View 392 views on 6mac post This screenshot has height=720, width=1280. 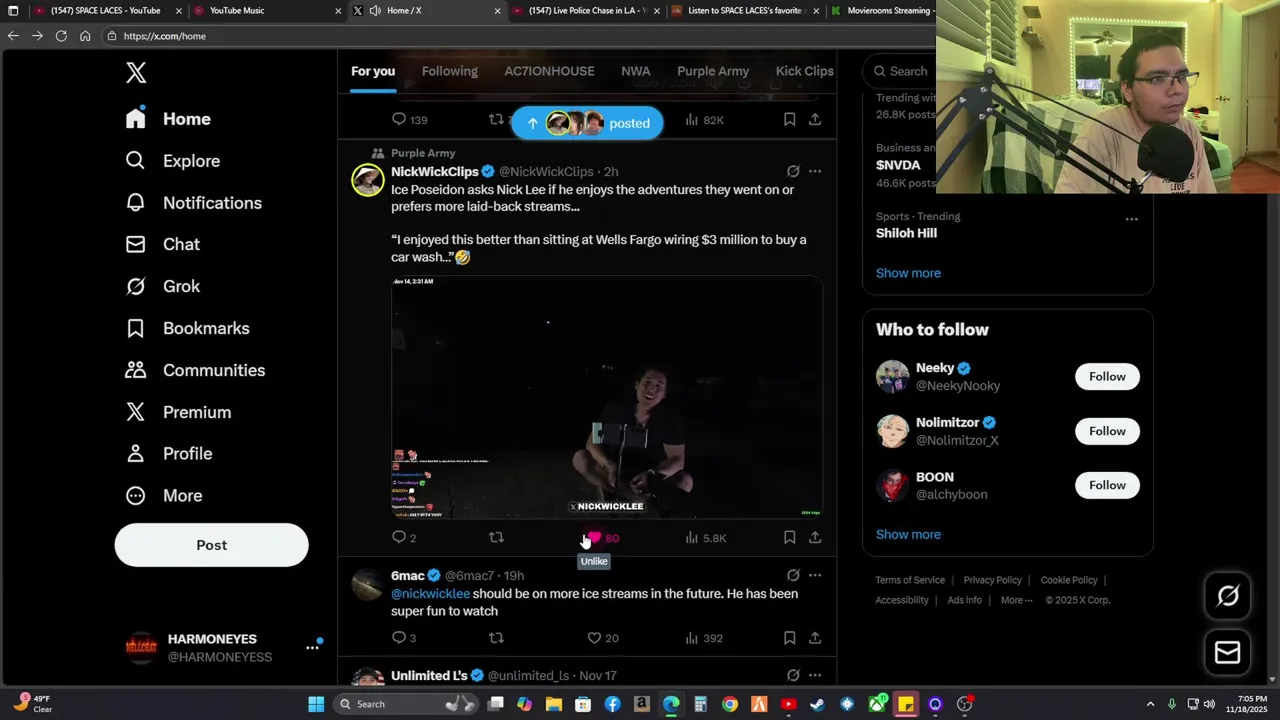[704, 638]
